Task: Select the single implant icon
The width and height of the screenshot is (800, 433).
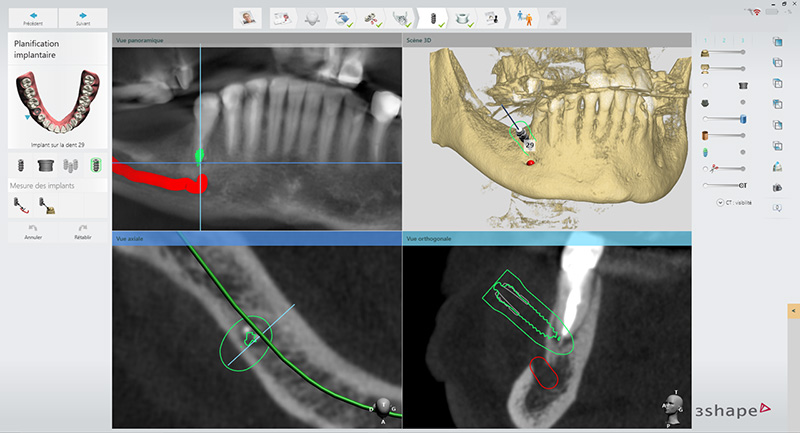Action: pyautogui.click(x=19, y=165)
